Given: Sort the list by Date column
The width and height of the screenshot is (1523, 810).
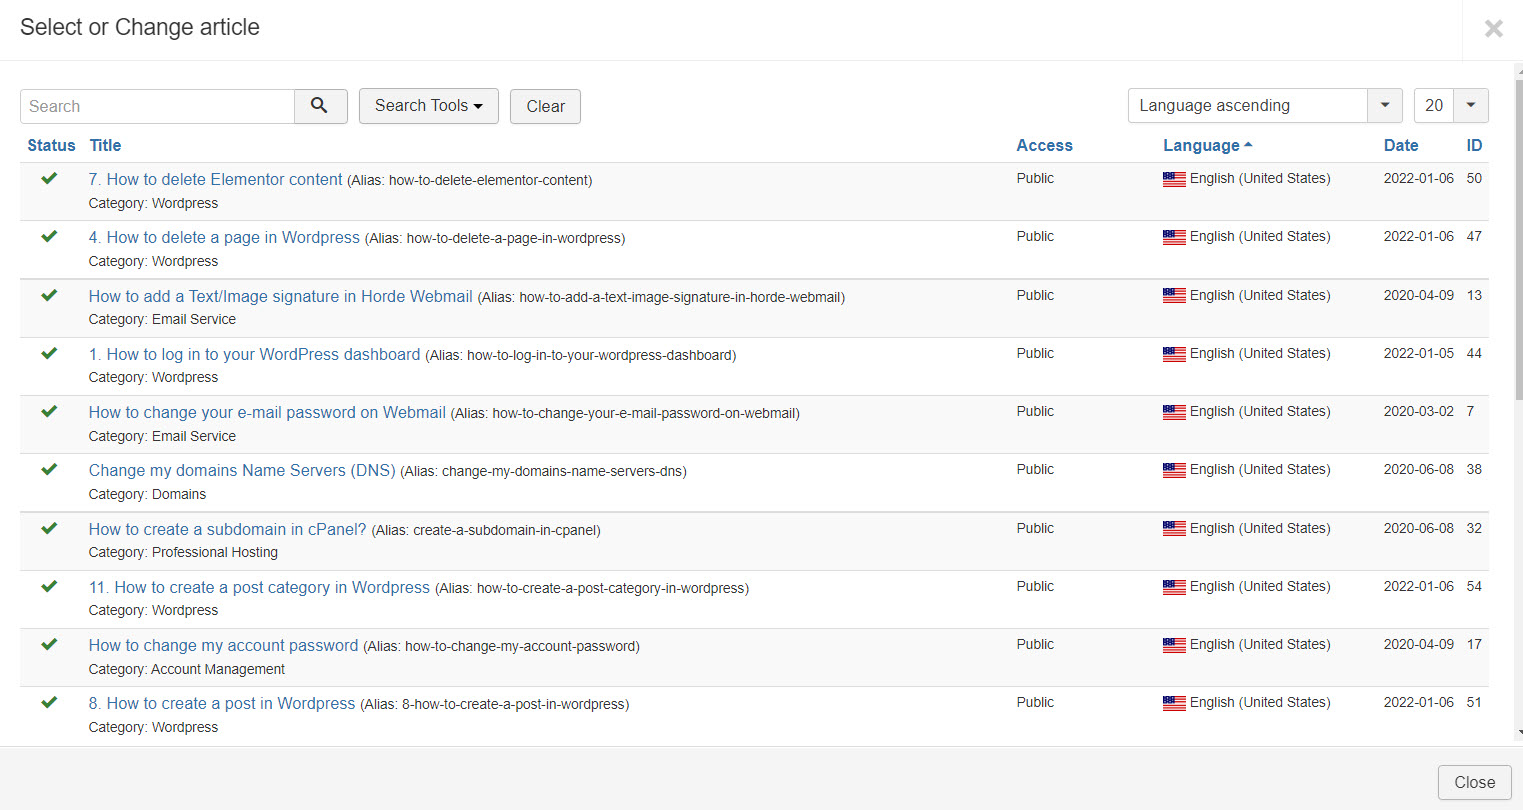Looking at the screenshot, I should coord(1401,145).
